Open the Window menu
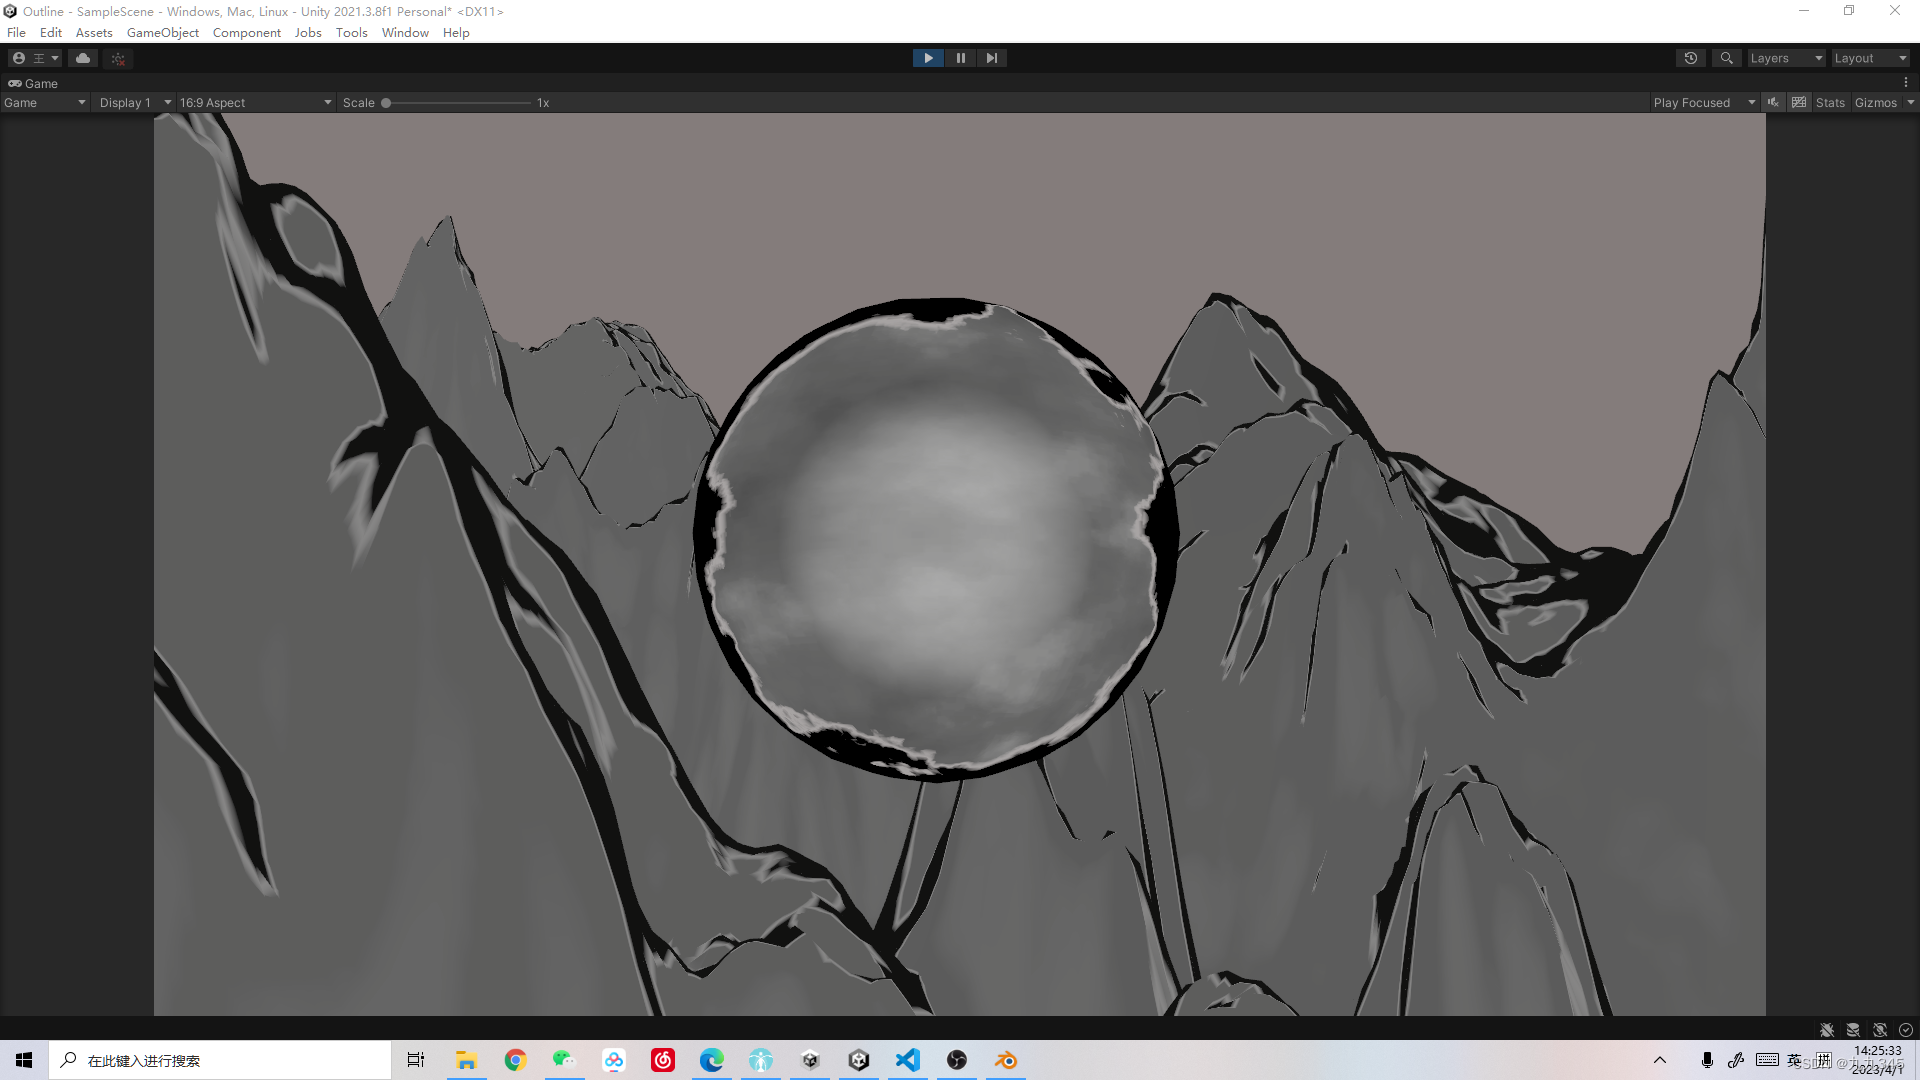The image size is (1920, 1080). [x=405, y=32]
